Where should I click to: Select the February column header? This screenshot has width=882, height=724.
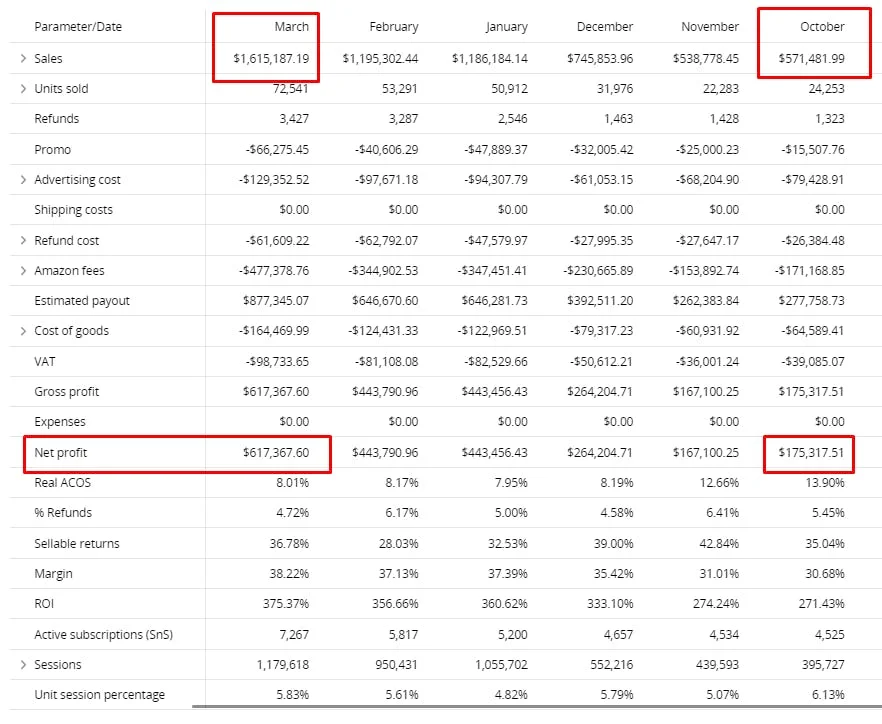coord(394,26)
